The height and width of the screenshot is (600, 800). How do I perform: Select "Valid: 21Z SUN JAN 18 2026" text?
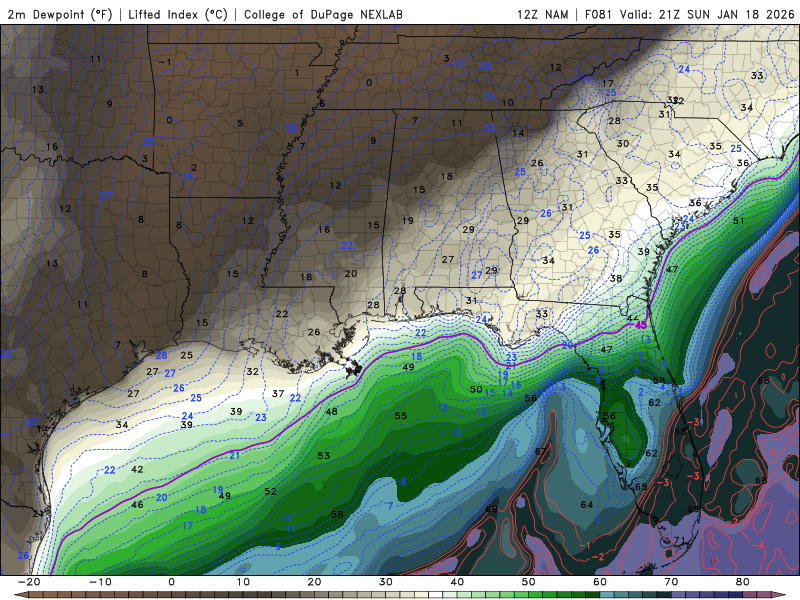[707, 14]
